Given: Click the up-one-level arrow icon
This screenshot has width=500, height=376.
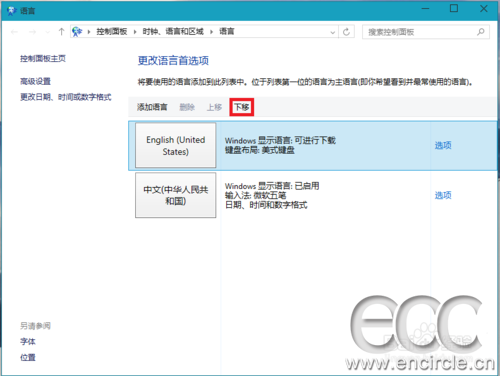Looking at the screenshot, I should [x=61, y=32].
